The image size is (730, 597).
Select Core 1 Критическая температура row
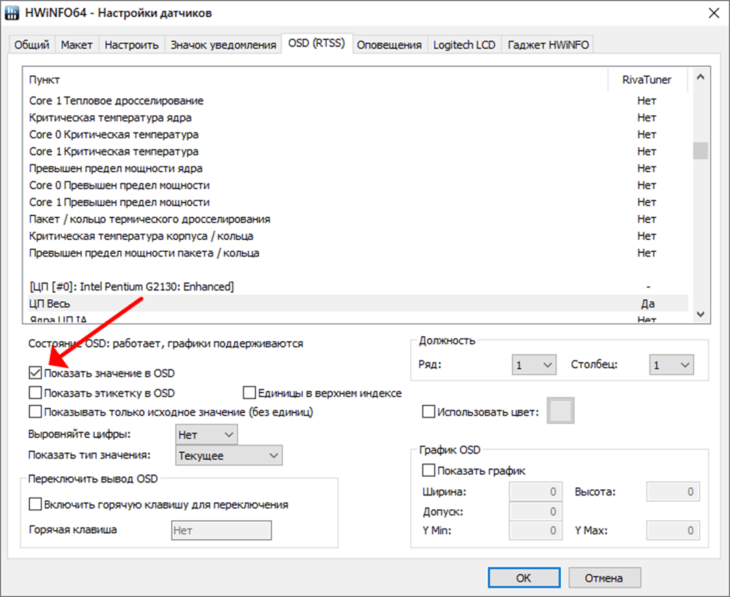358,151
